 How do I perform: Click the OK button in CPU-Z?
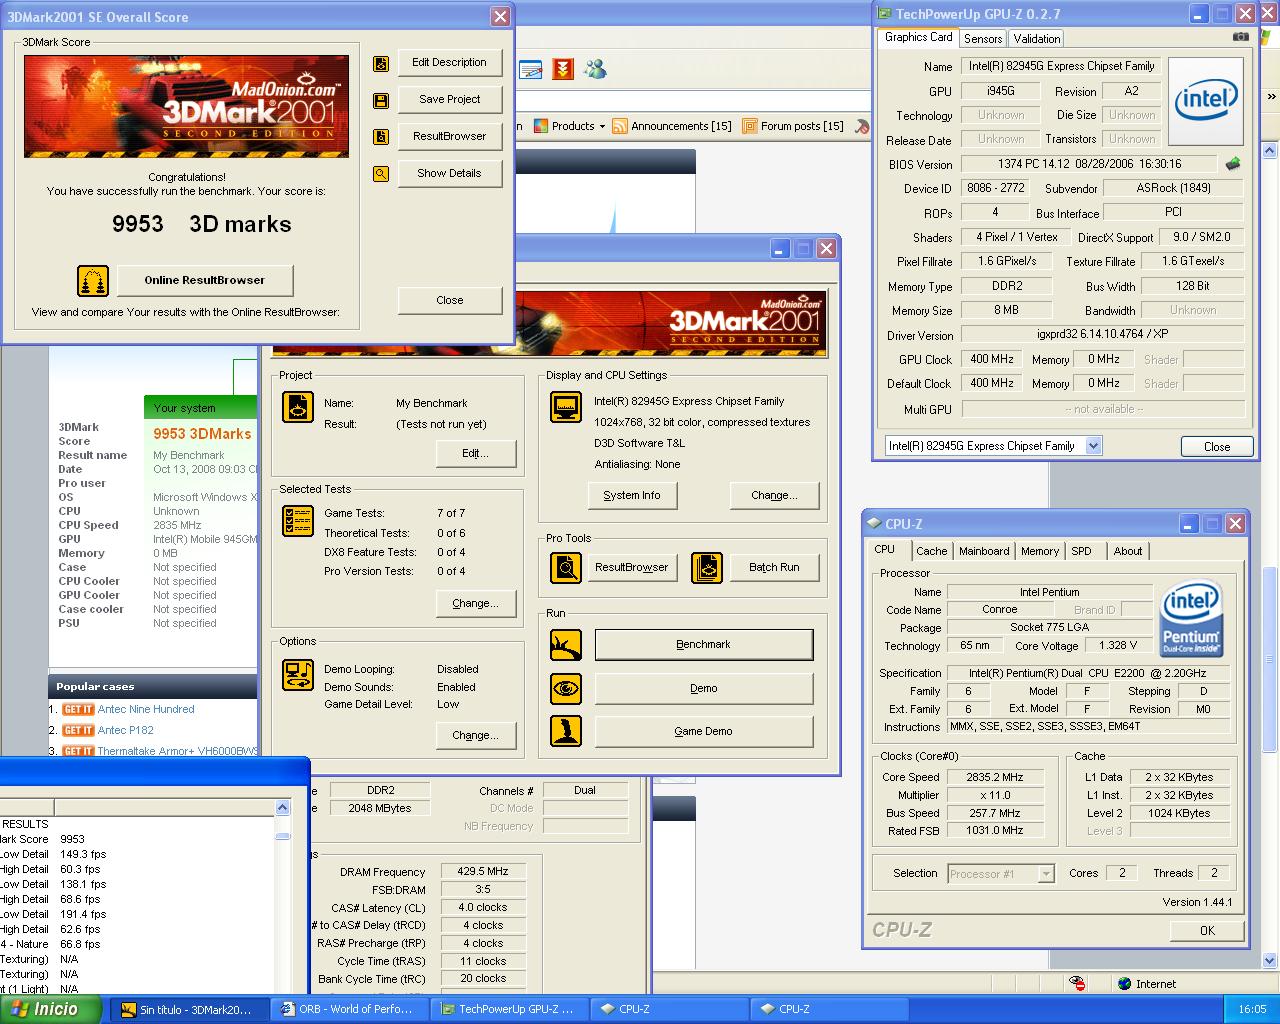click(1208, 930)
